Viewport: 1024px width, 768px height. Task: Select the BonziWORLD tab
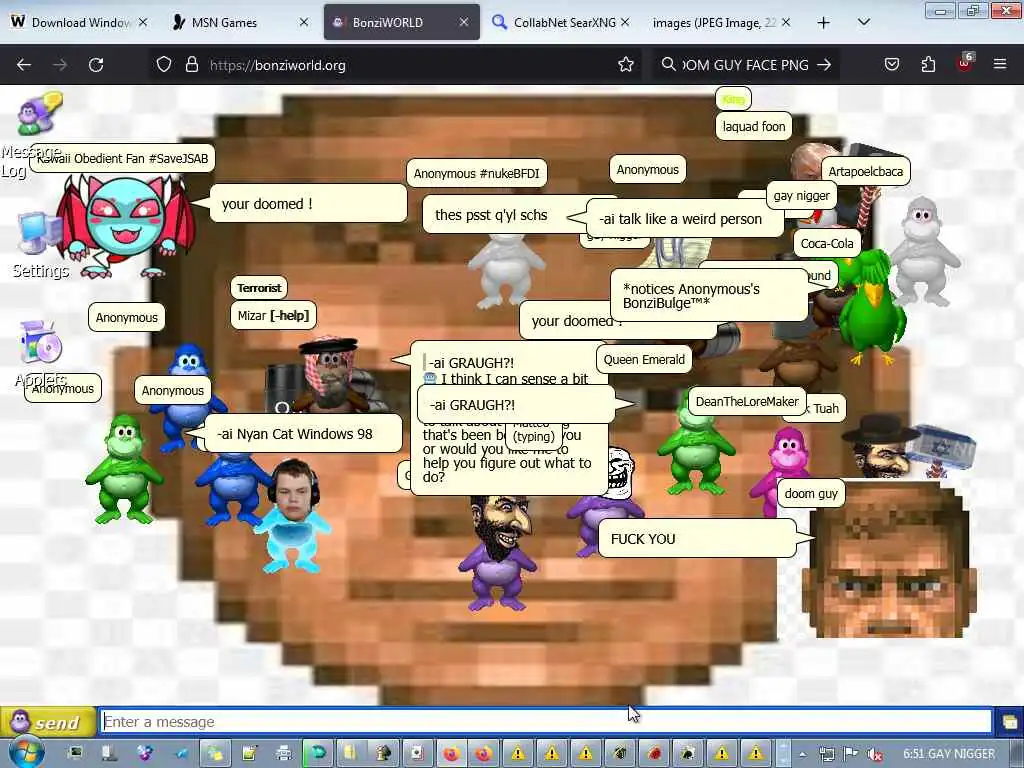click(x=401, y=22)
